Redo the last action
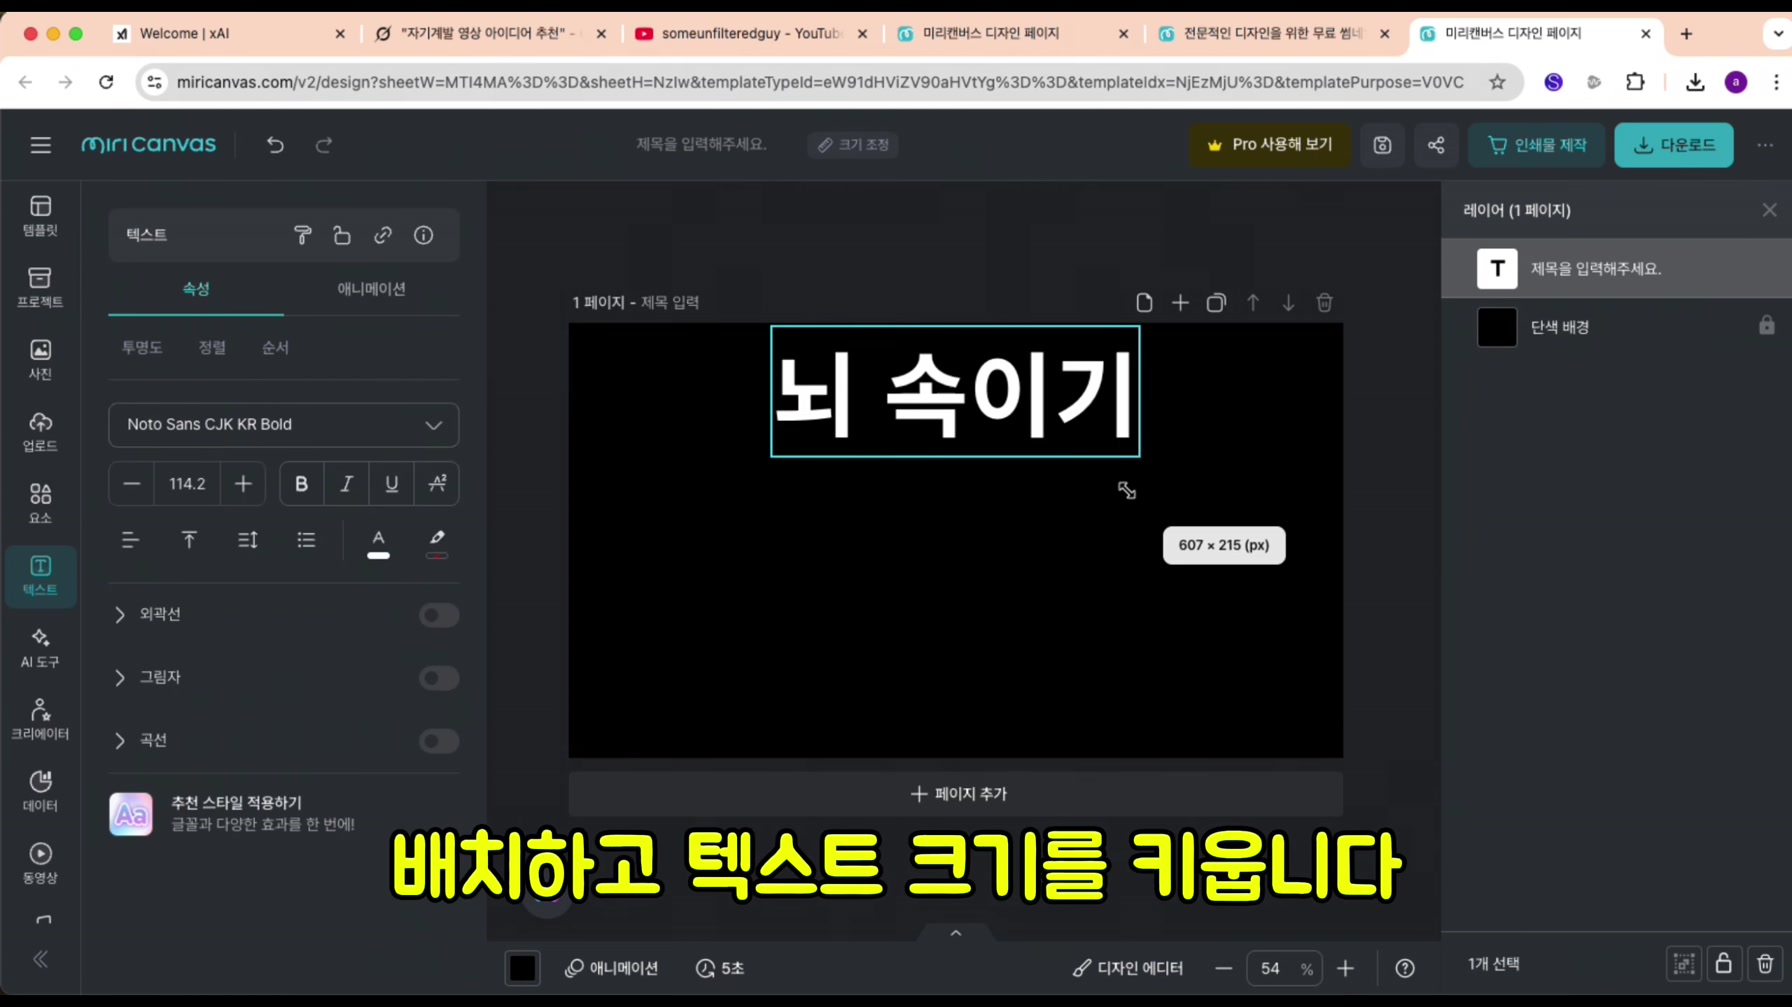The image size is (1792, 1007). click(x=324, y=145)
